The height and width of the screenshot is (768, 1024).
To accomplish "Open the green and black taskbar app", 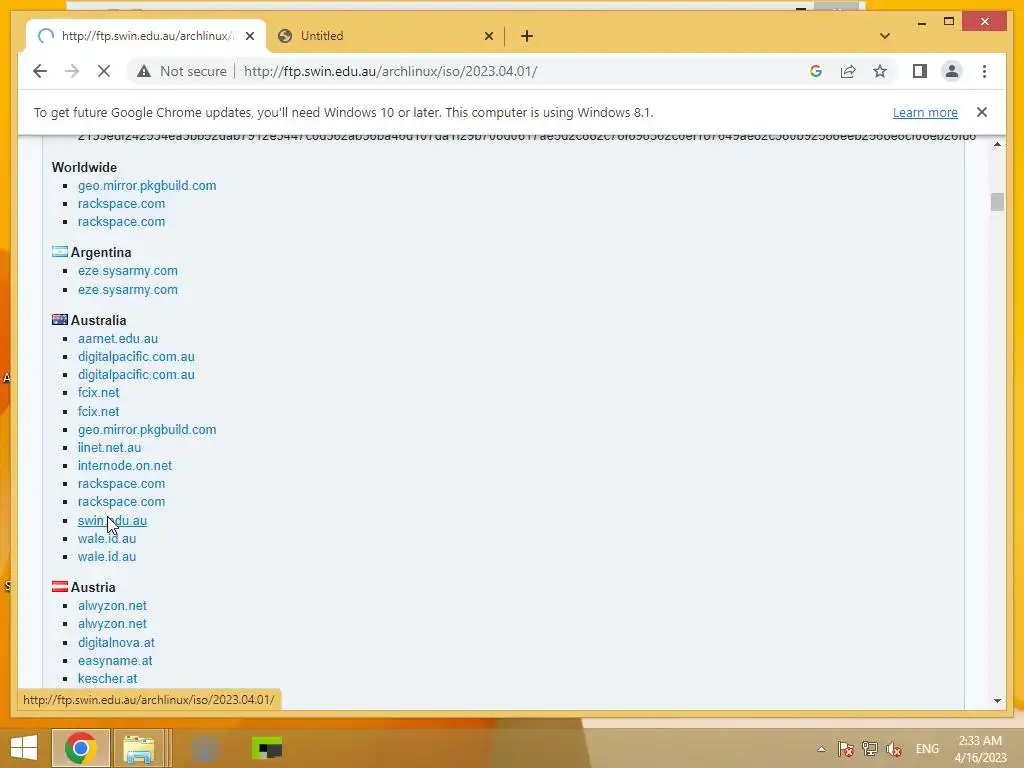I will (x=266, y=748).
